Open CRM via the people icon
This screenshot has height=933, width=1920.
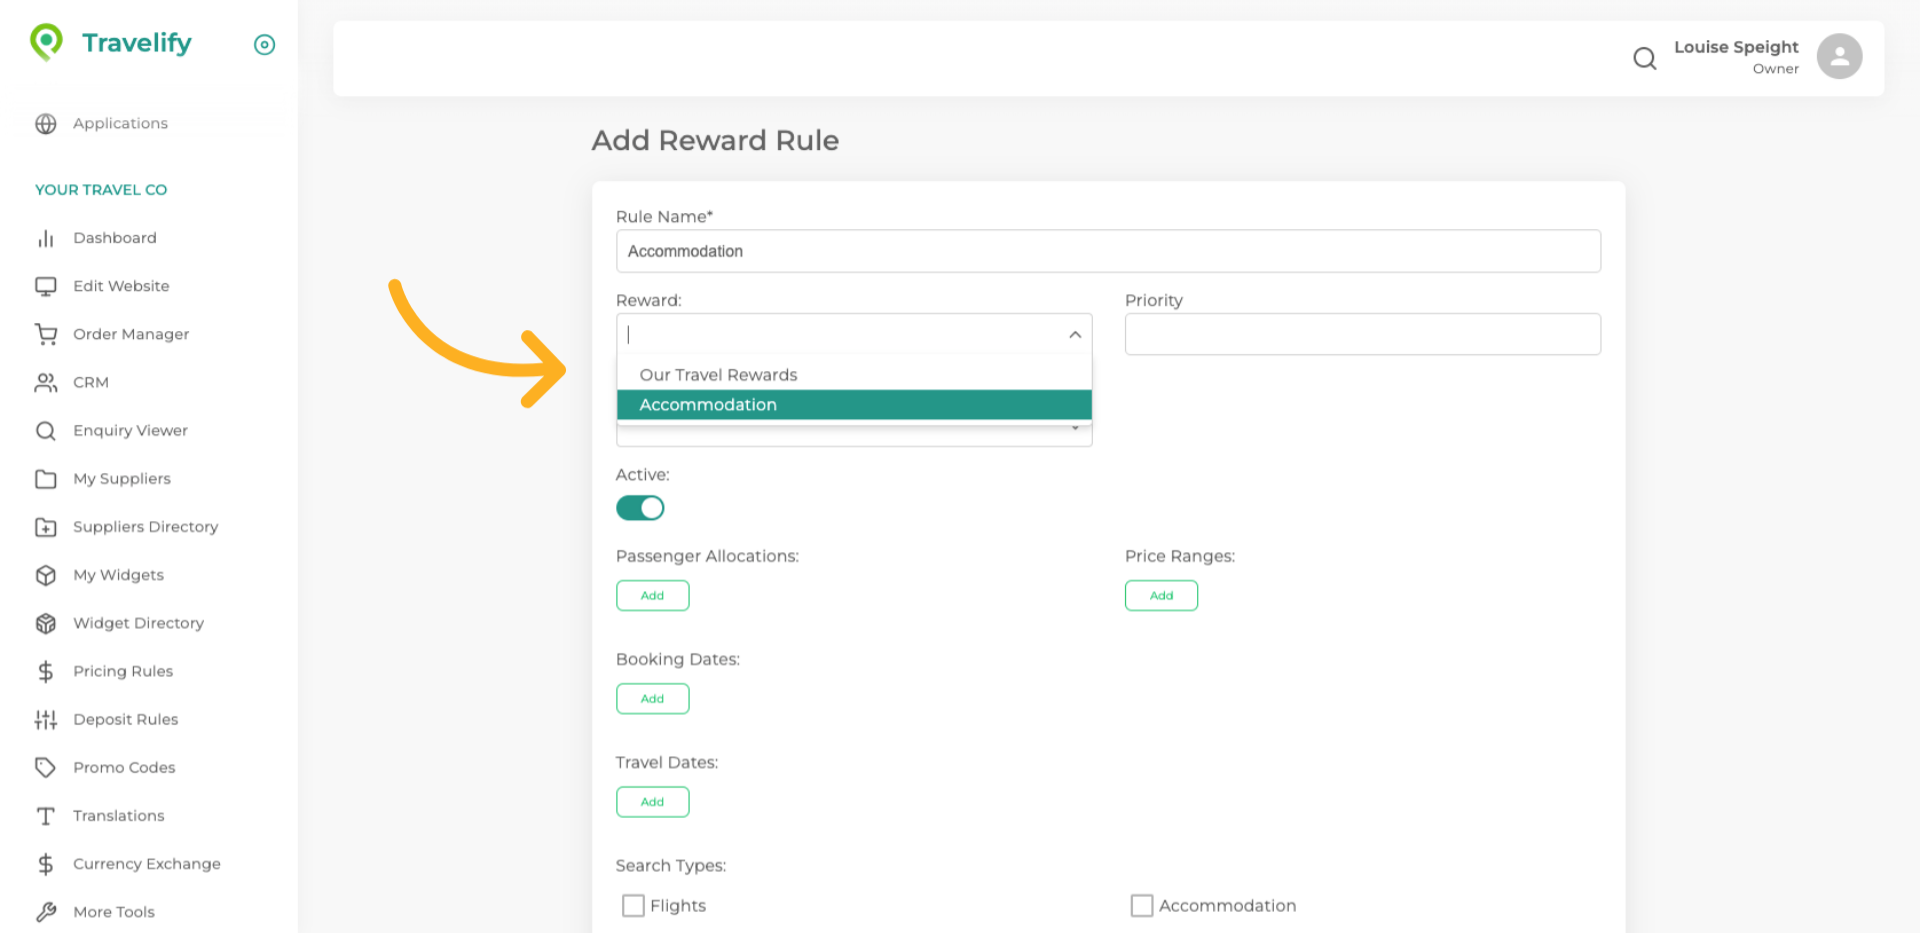coord(46,382)
